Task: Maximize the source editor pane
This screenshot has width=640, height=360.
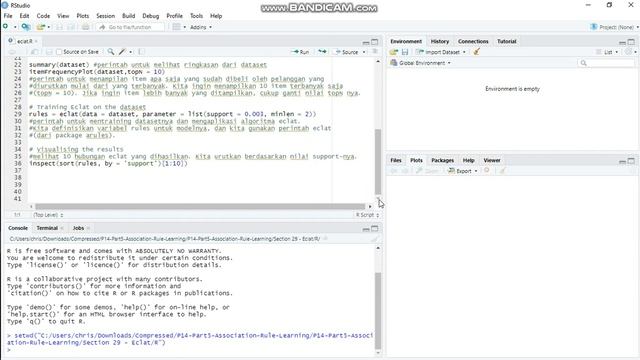Action: pos(375,42)
